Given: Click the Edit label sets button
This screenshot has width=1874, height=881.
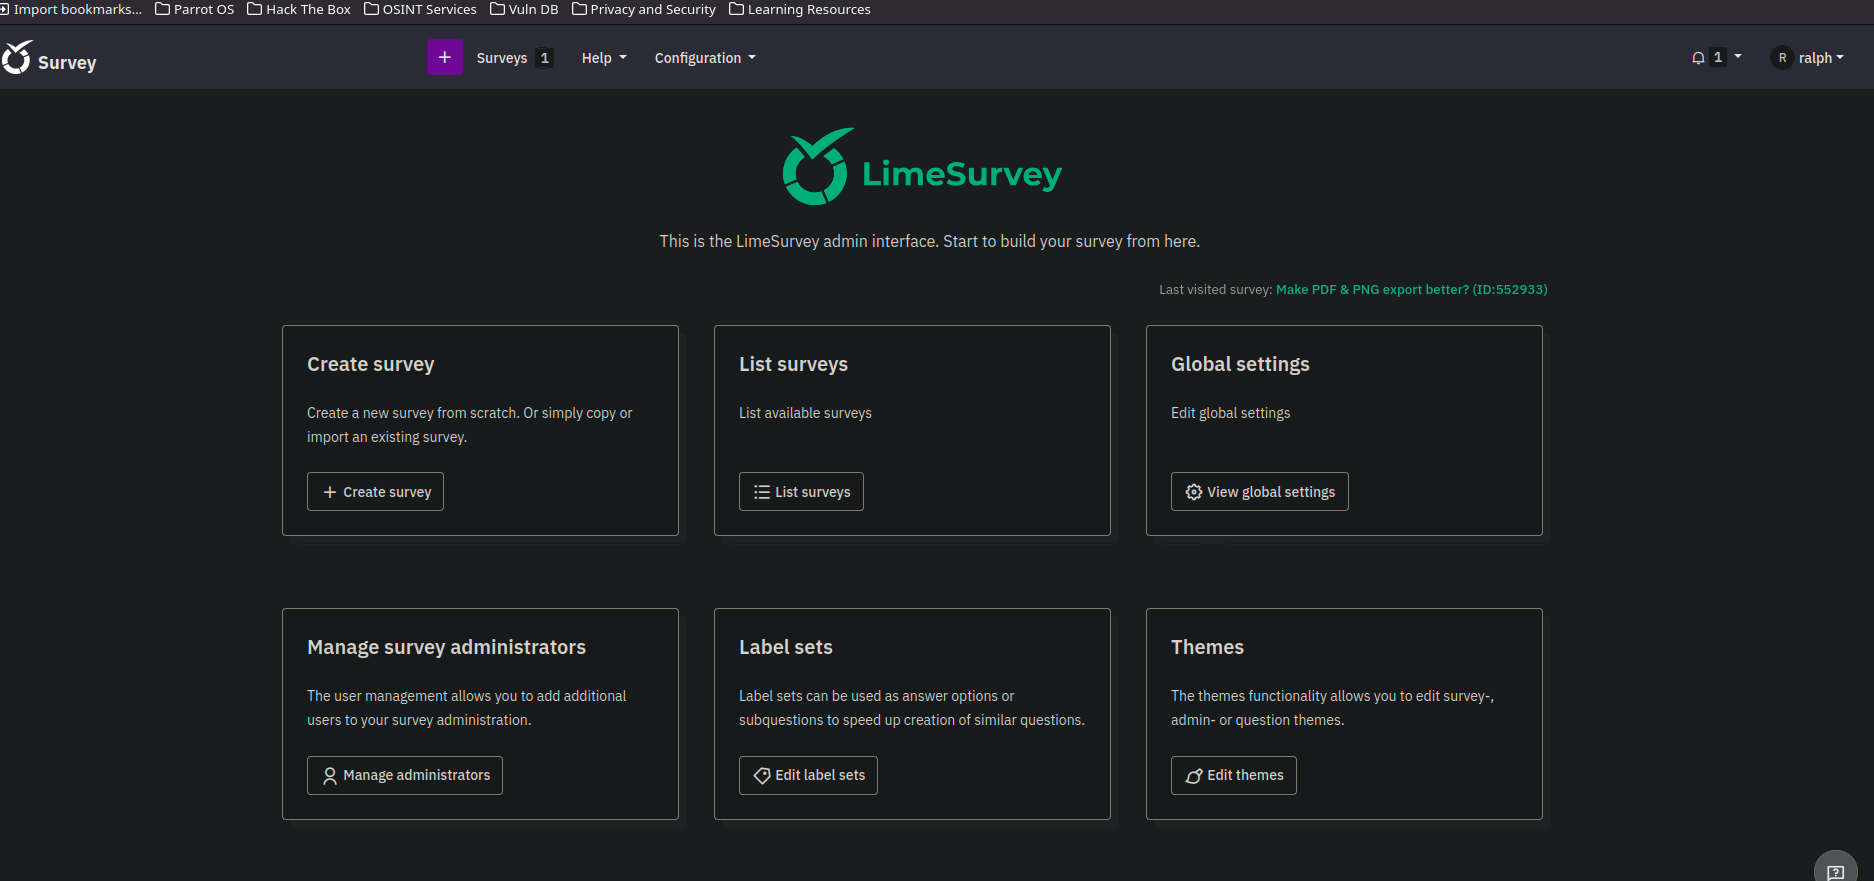Looking at the screenshot, I should 808,775.
